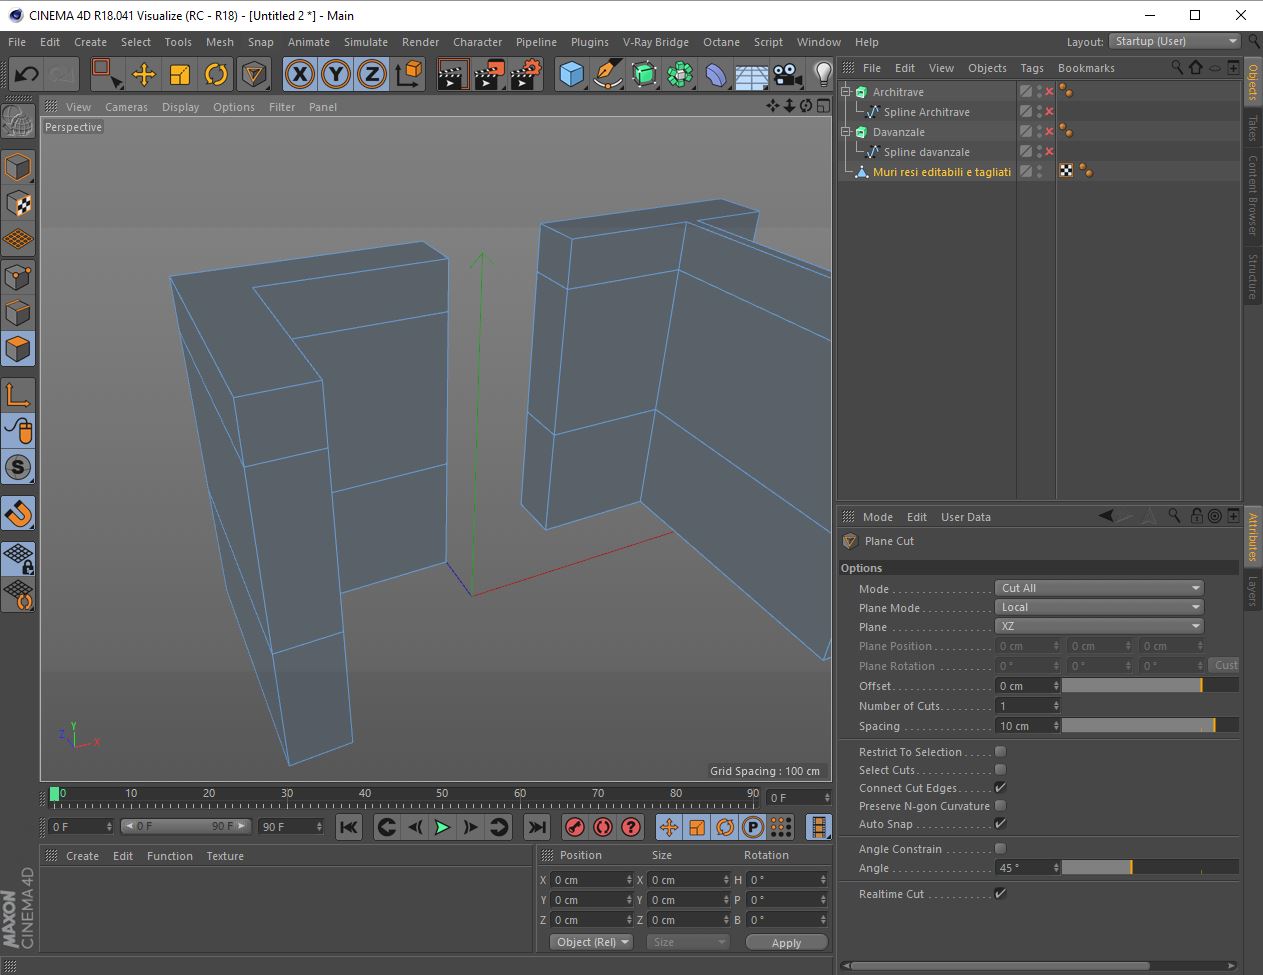Select Muri resi editabili e tagliati object
This screenshot has height=975, width=1263.
(x=942, y=172)
